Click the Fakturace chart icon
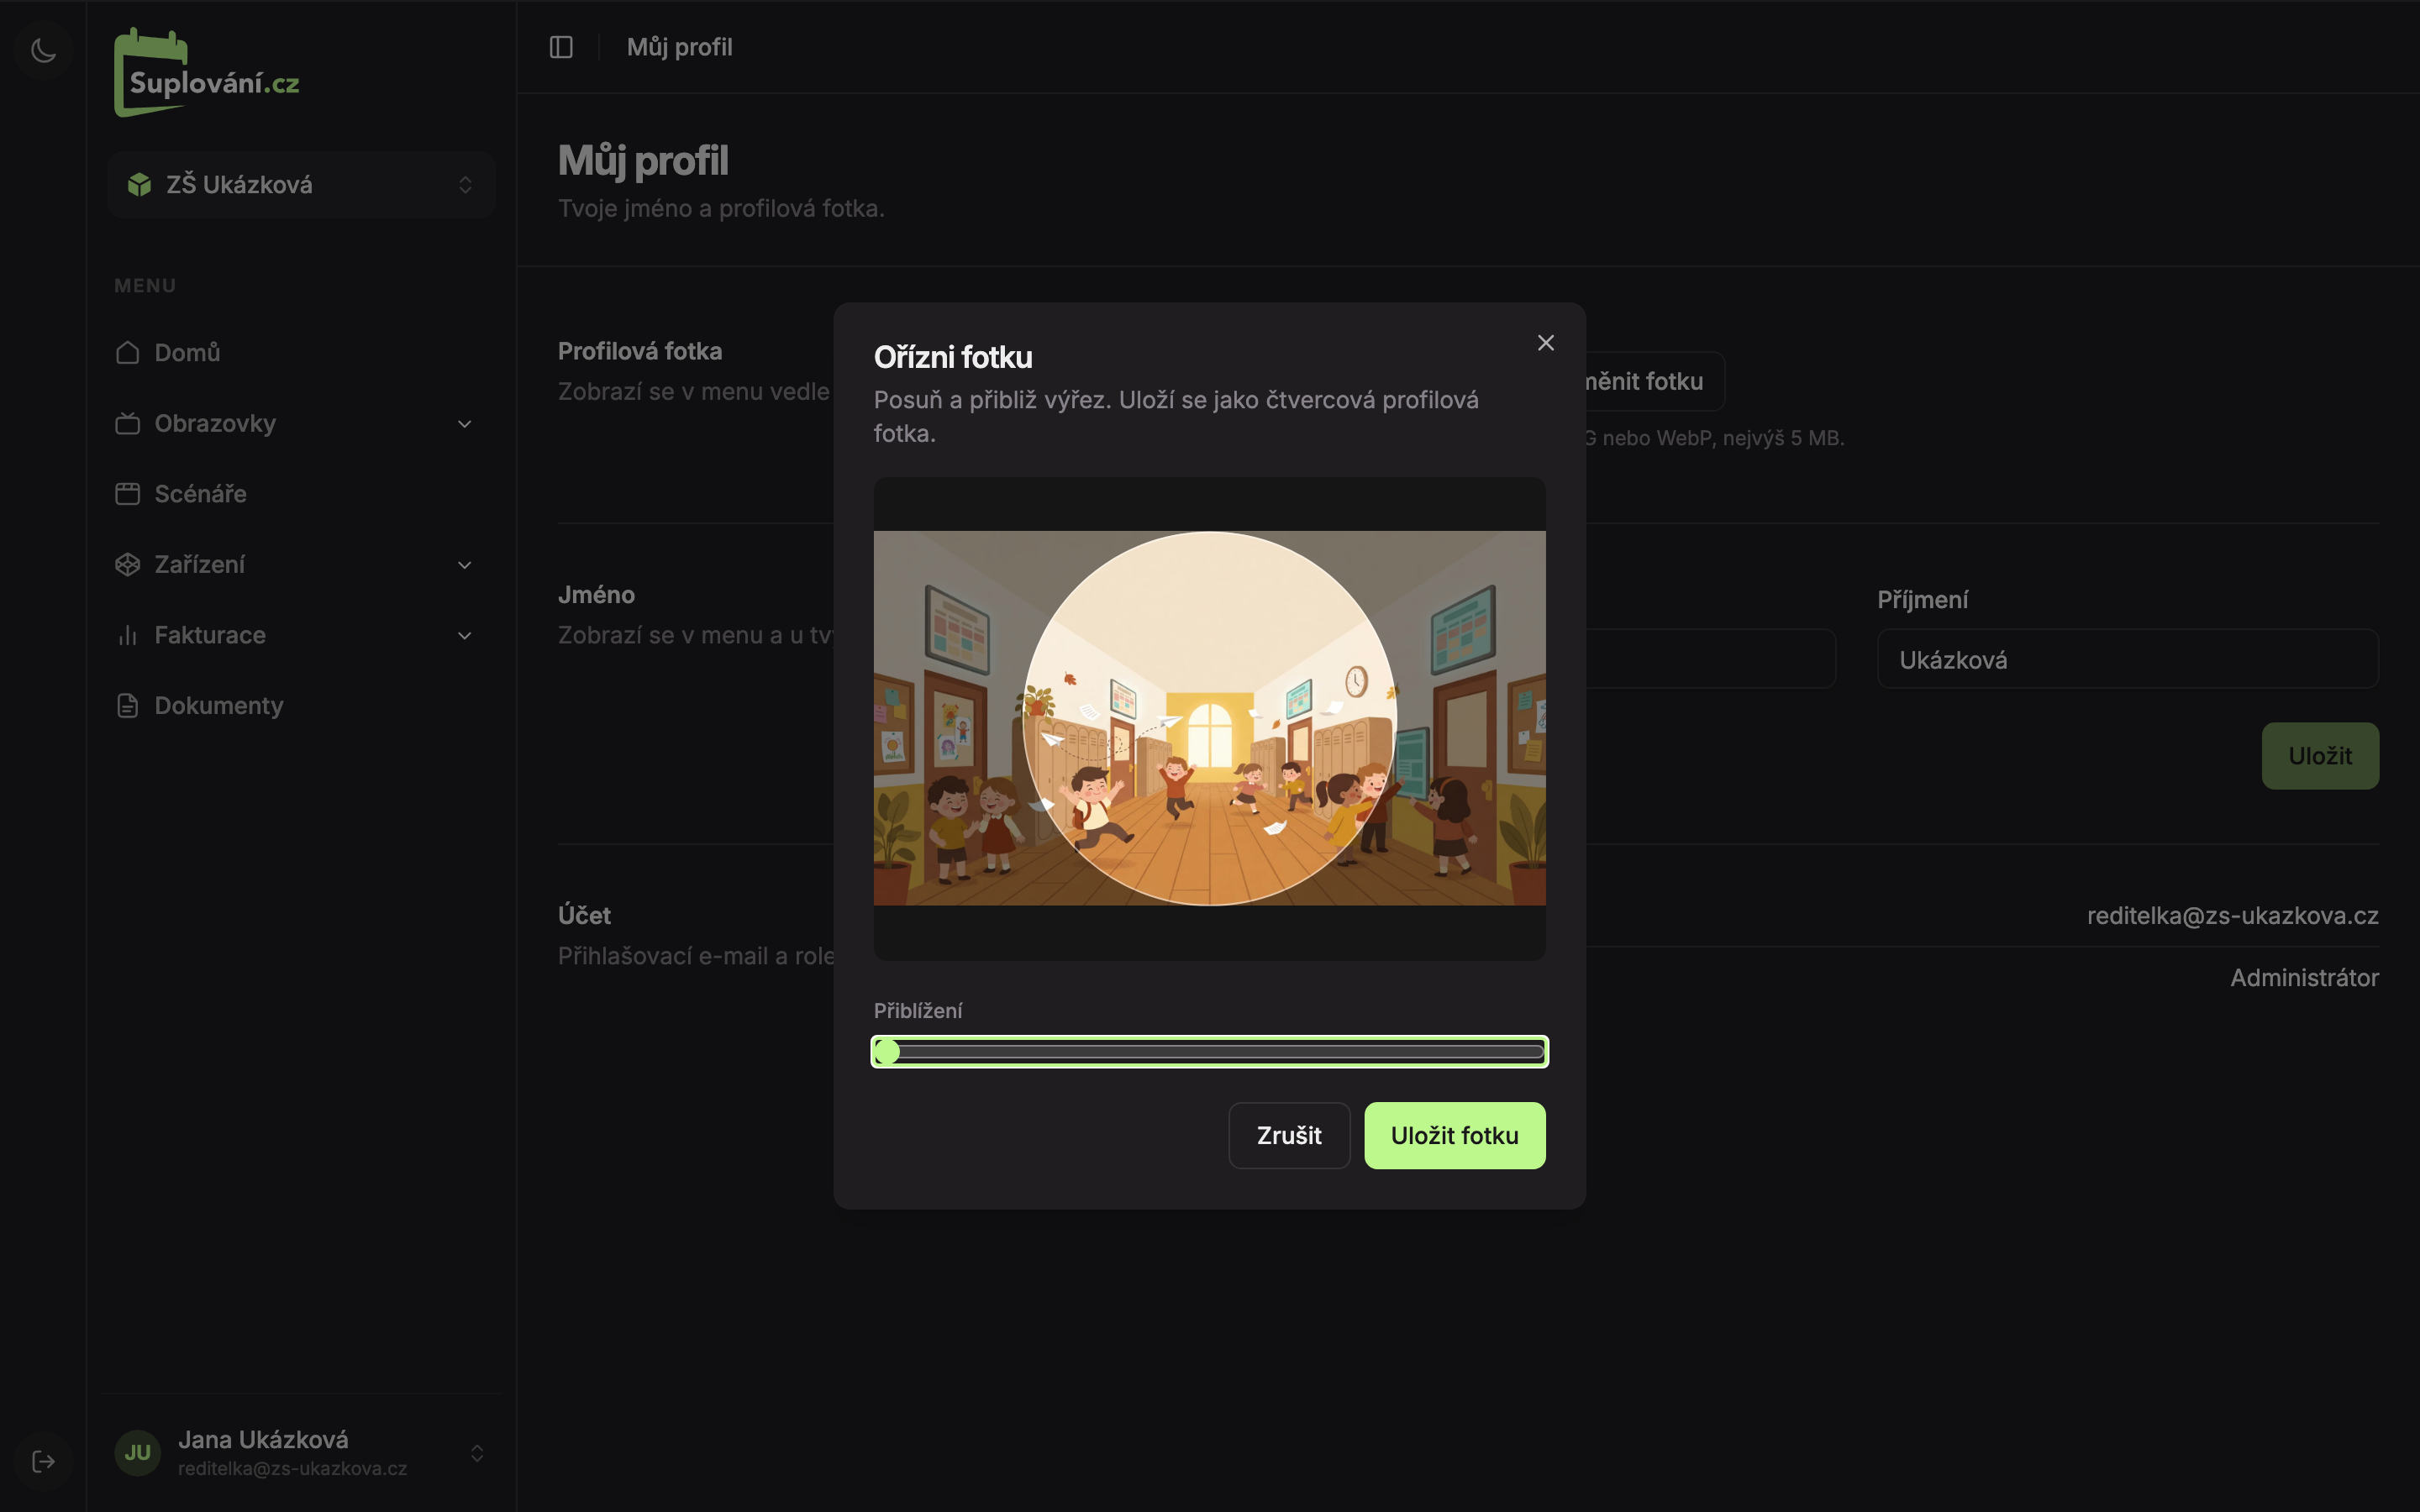Viewport: 2420px width, 1512px height. [127, 635]
